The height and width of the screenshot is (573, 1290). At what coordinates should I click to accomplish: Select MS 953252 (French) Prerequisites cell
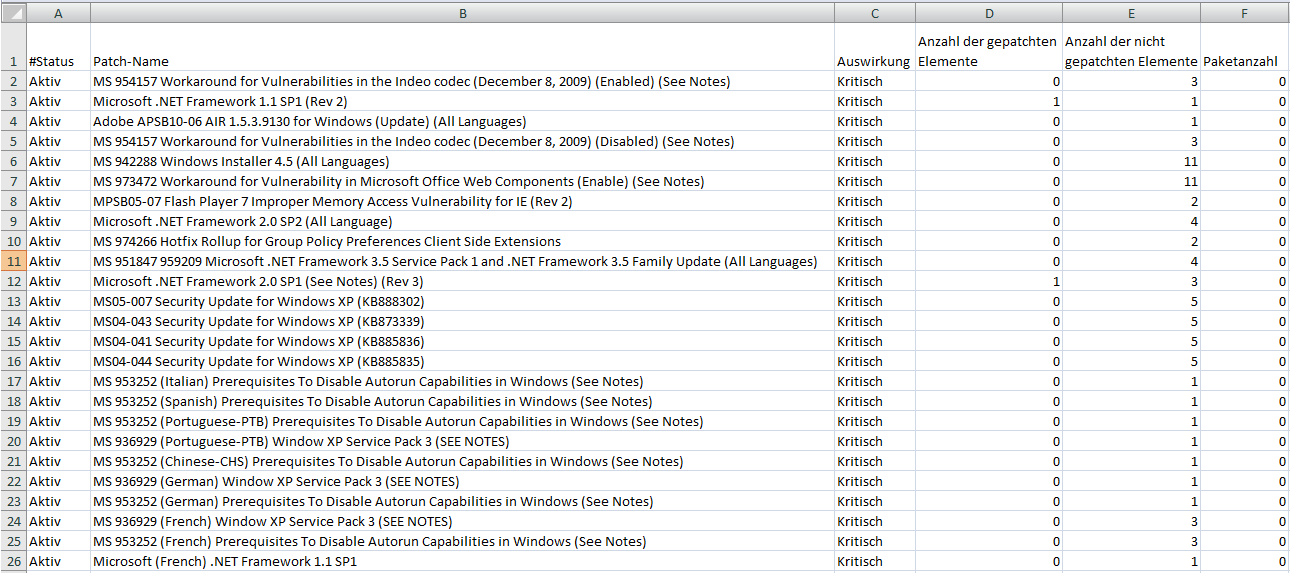tap(462, 541)
